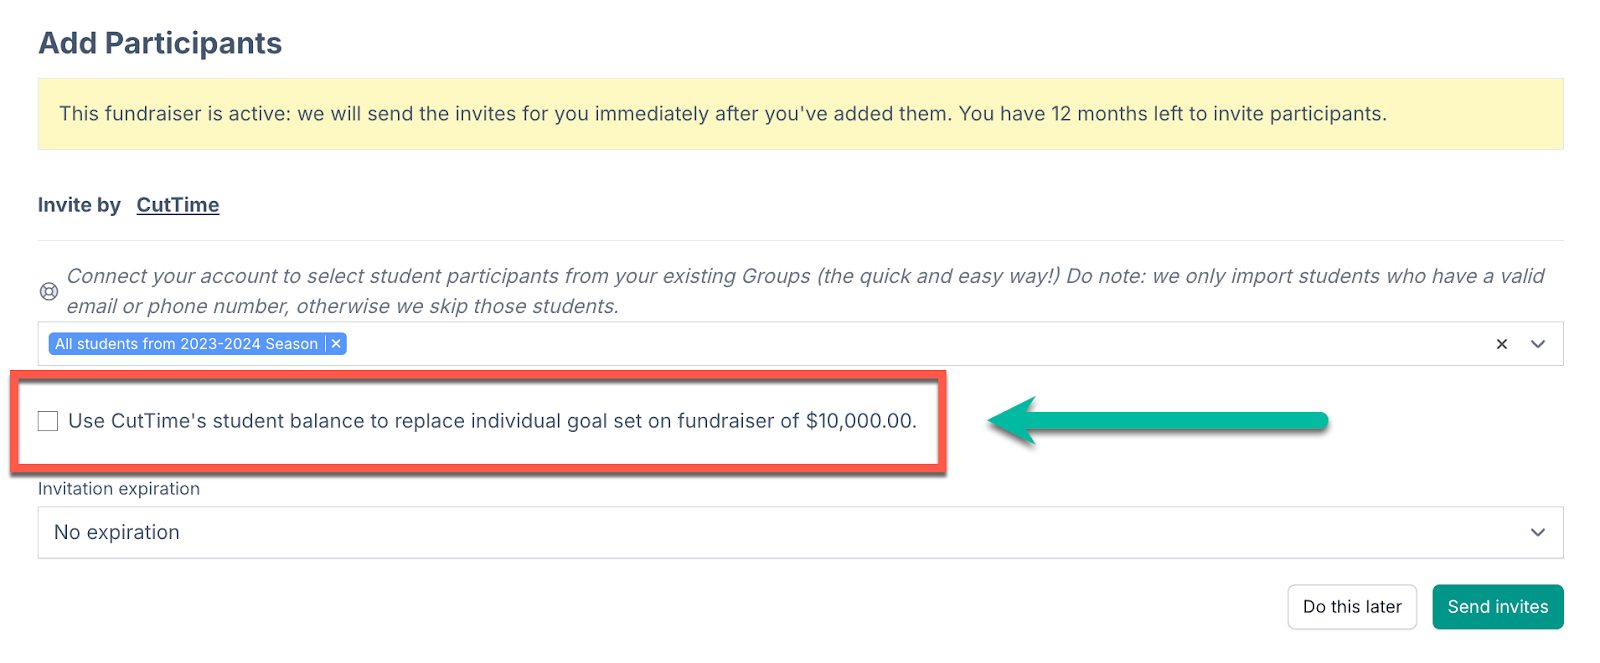Open the CutTime invite link
Viewport: 1600px width, 663px height.
[178, 205]
